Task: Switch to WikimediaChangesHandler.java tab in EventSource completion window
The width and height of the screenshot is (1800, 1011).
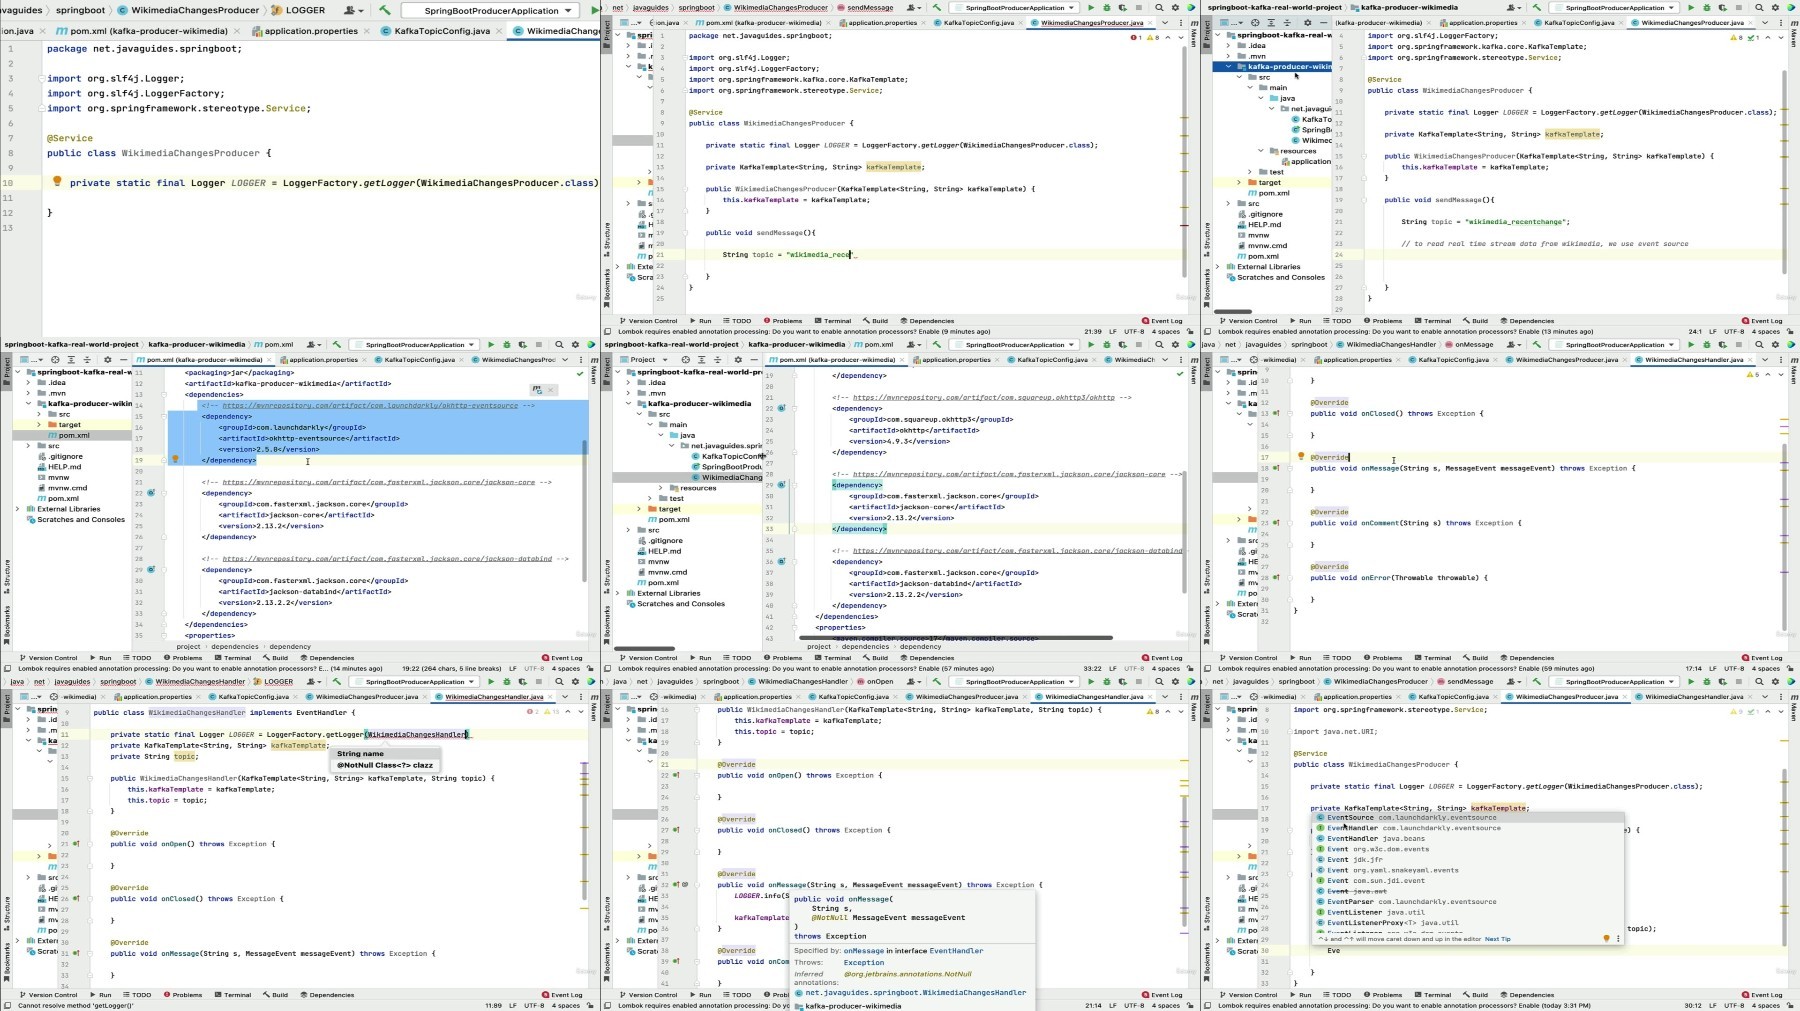Action: (x=1694, y=697)
